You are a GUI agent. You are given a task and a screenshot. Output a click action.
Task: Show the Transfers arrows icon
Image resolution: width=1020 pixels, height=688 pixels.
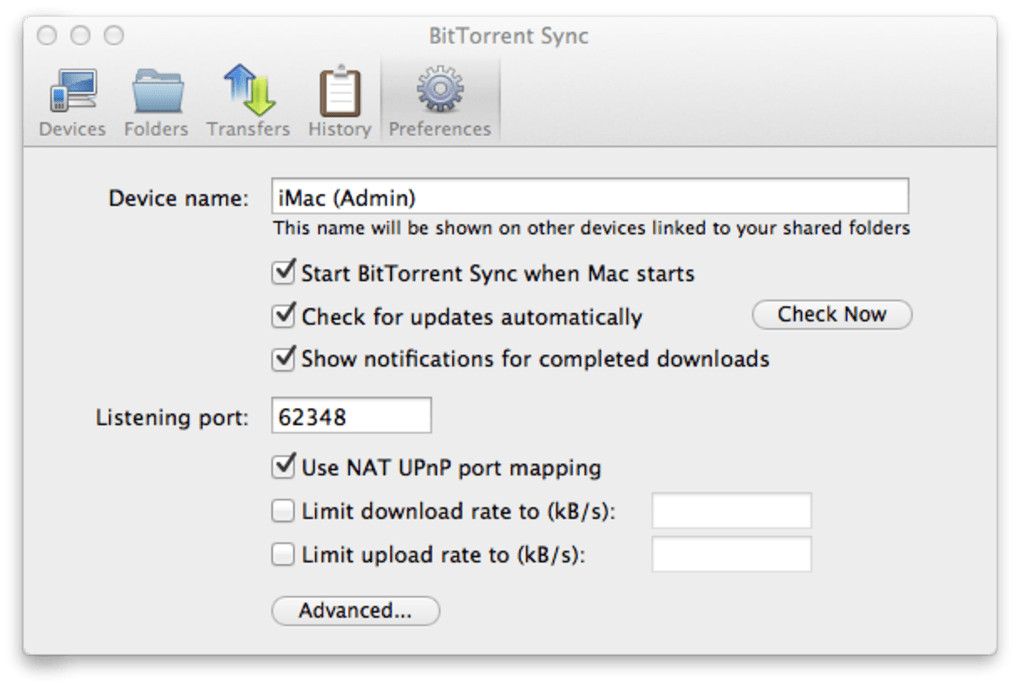(x=248, y=92)
